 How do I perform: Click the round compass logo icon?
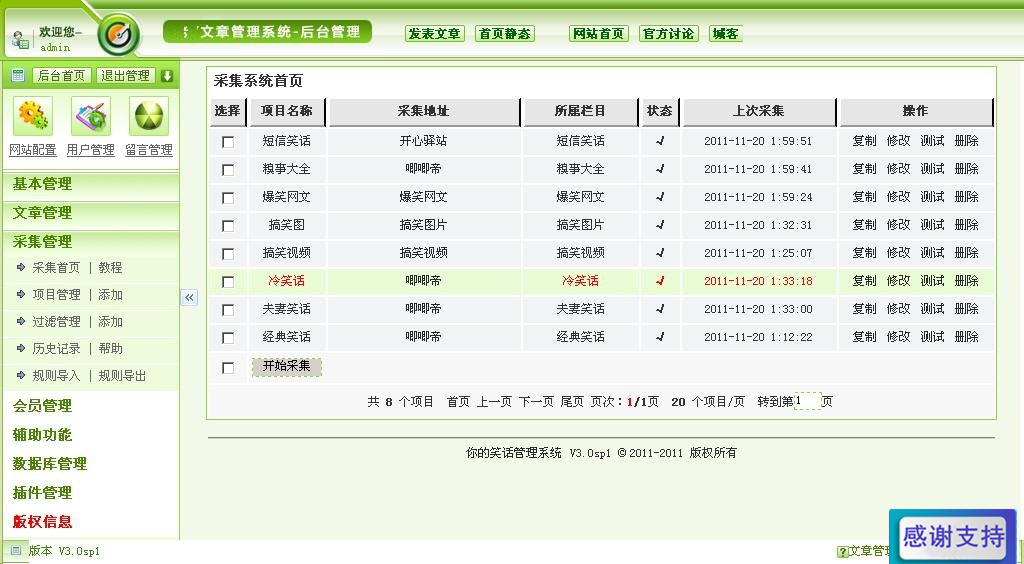(119, 34)
